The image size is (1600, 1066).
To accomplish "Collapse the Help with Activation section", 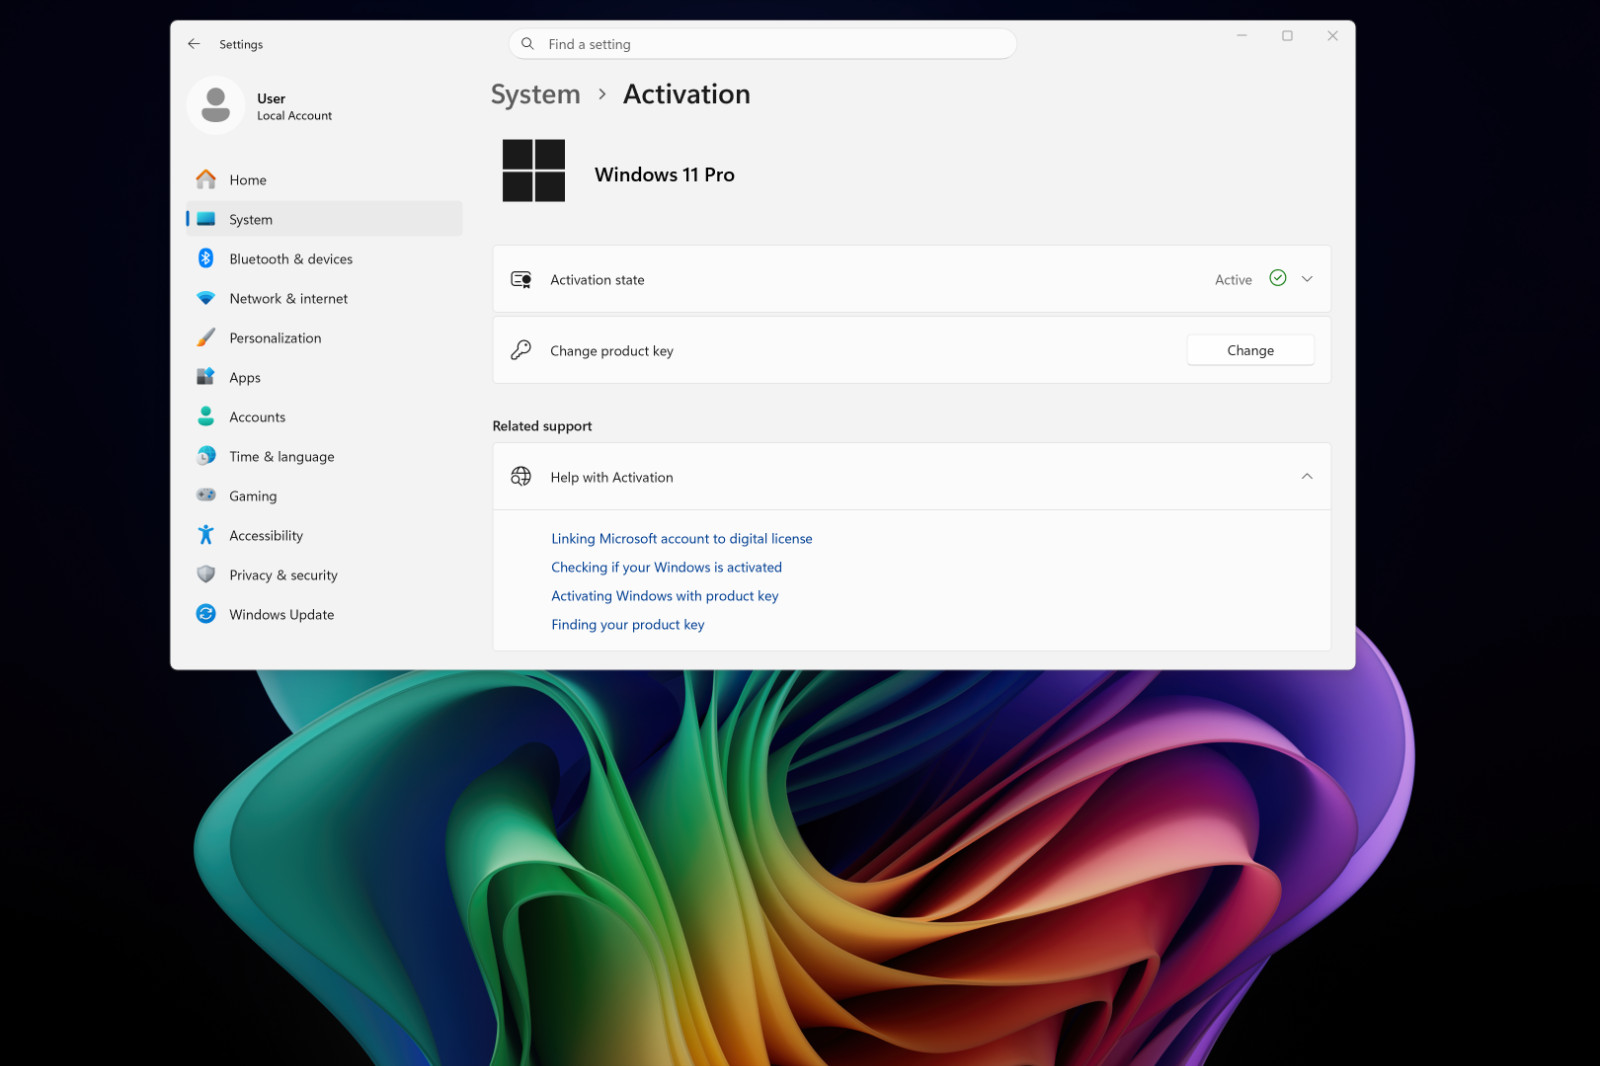I will click(1307, 477).
